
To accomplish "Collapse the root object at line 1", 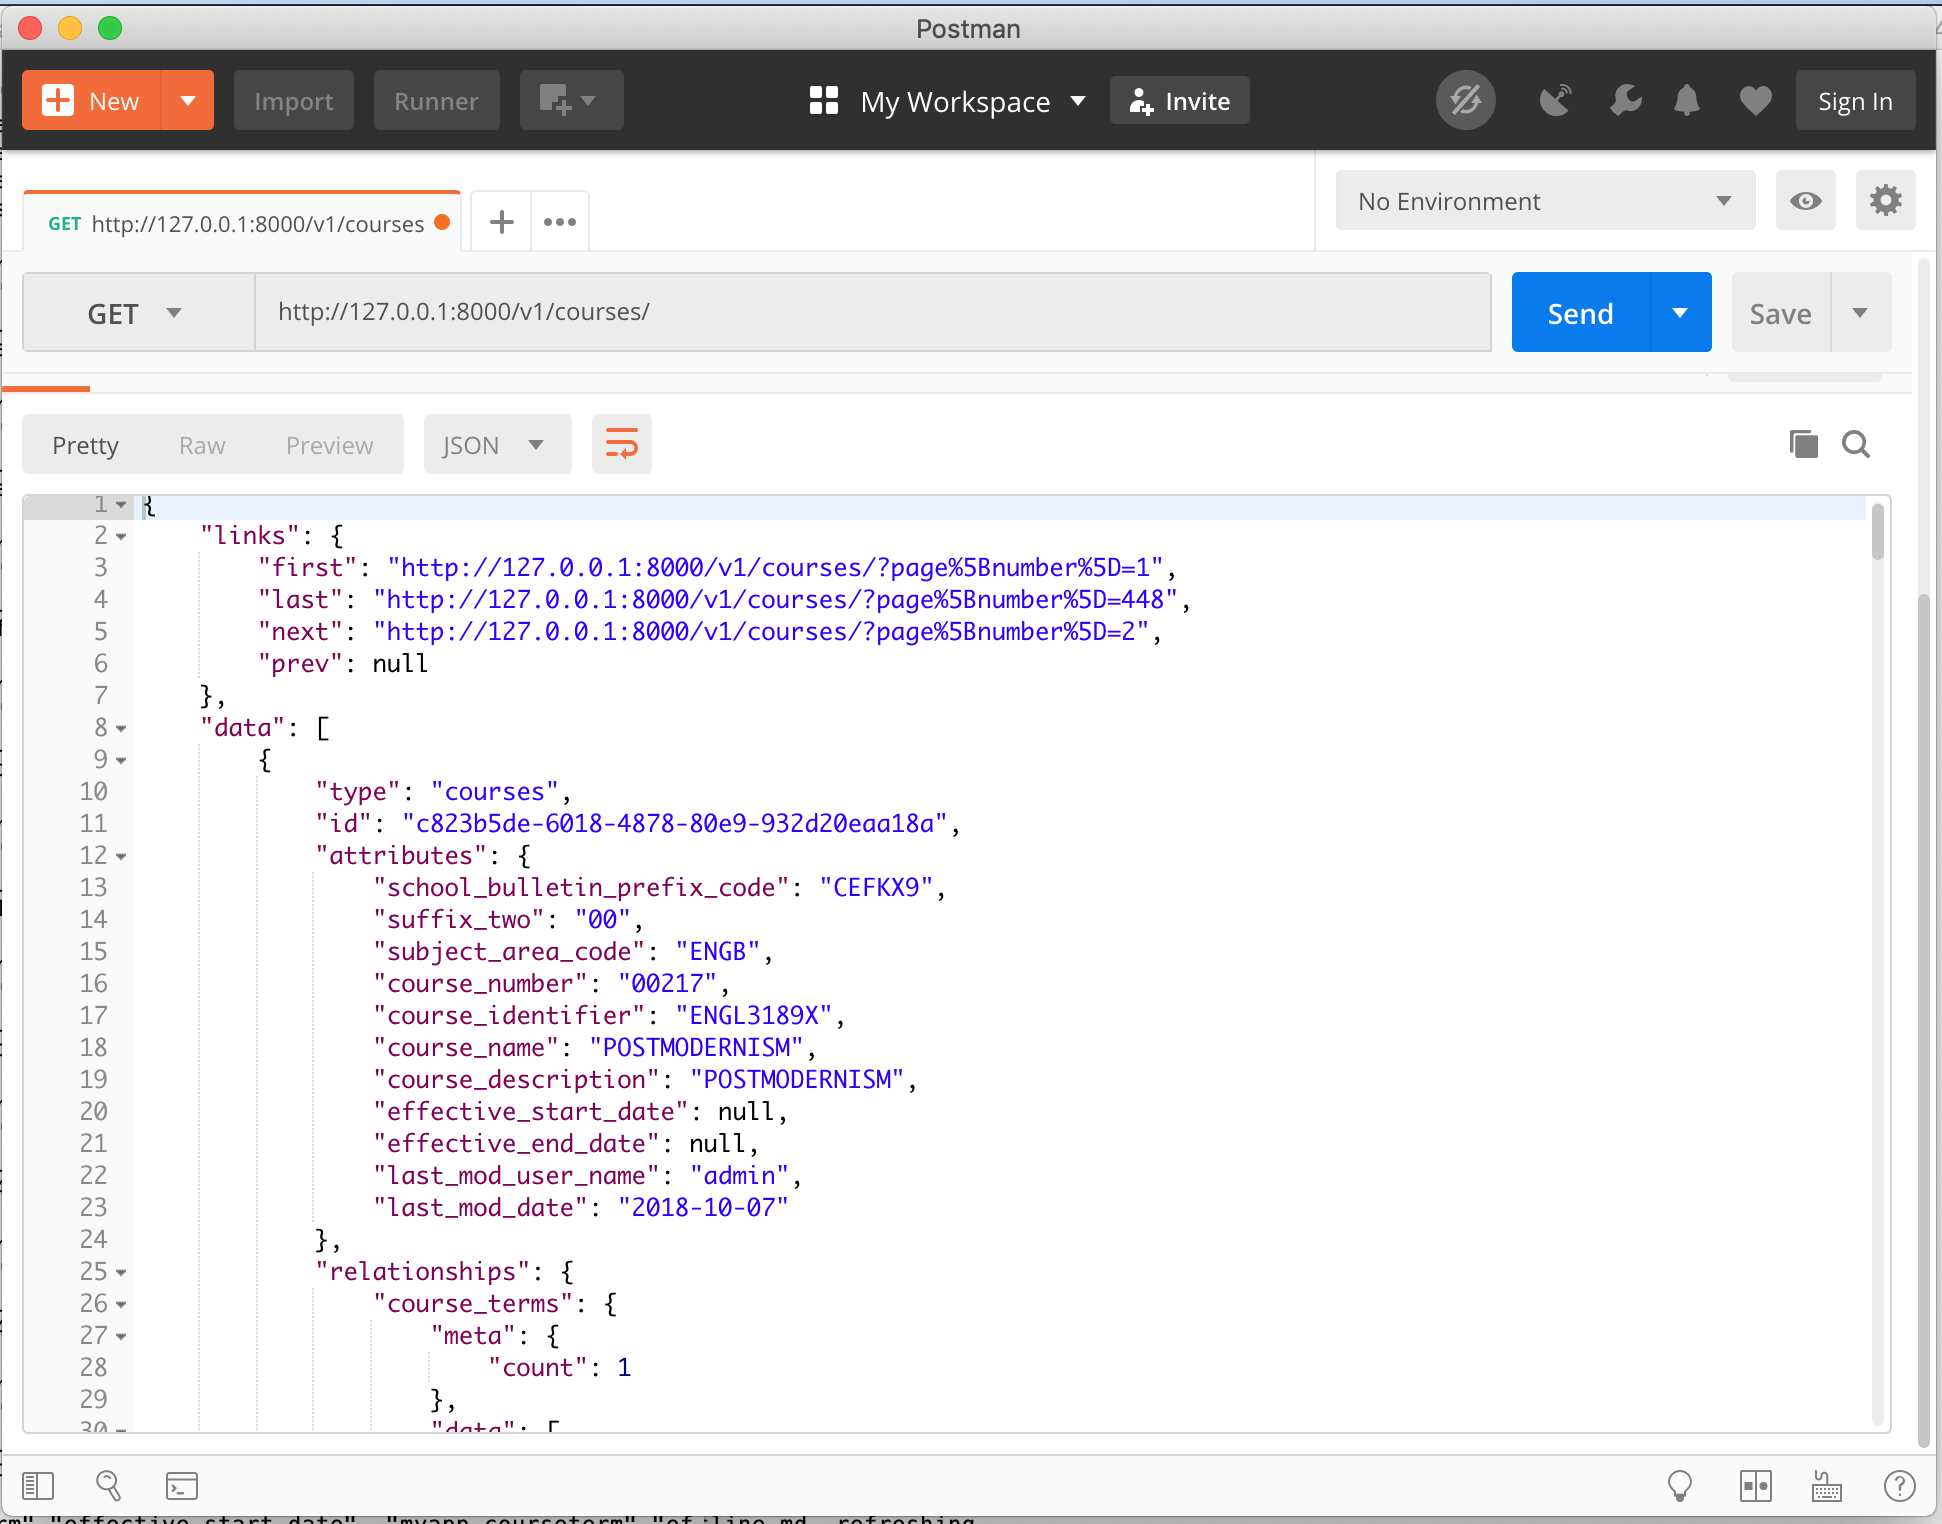I will click(x=121, y=505).
